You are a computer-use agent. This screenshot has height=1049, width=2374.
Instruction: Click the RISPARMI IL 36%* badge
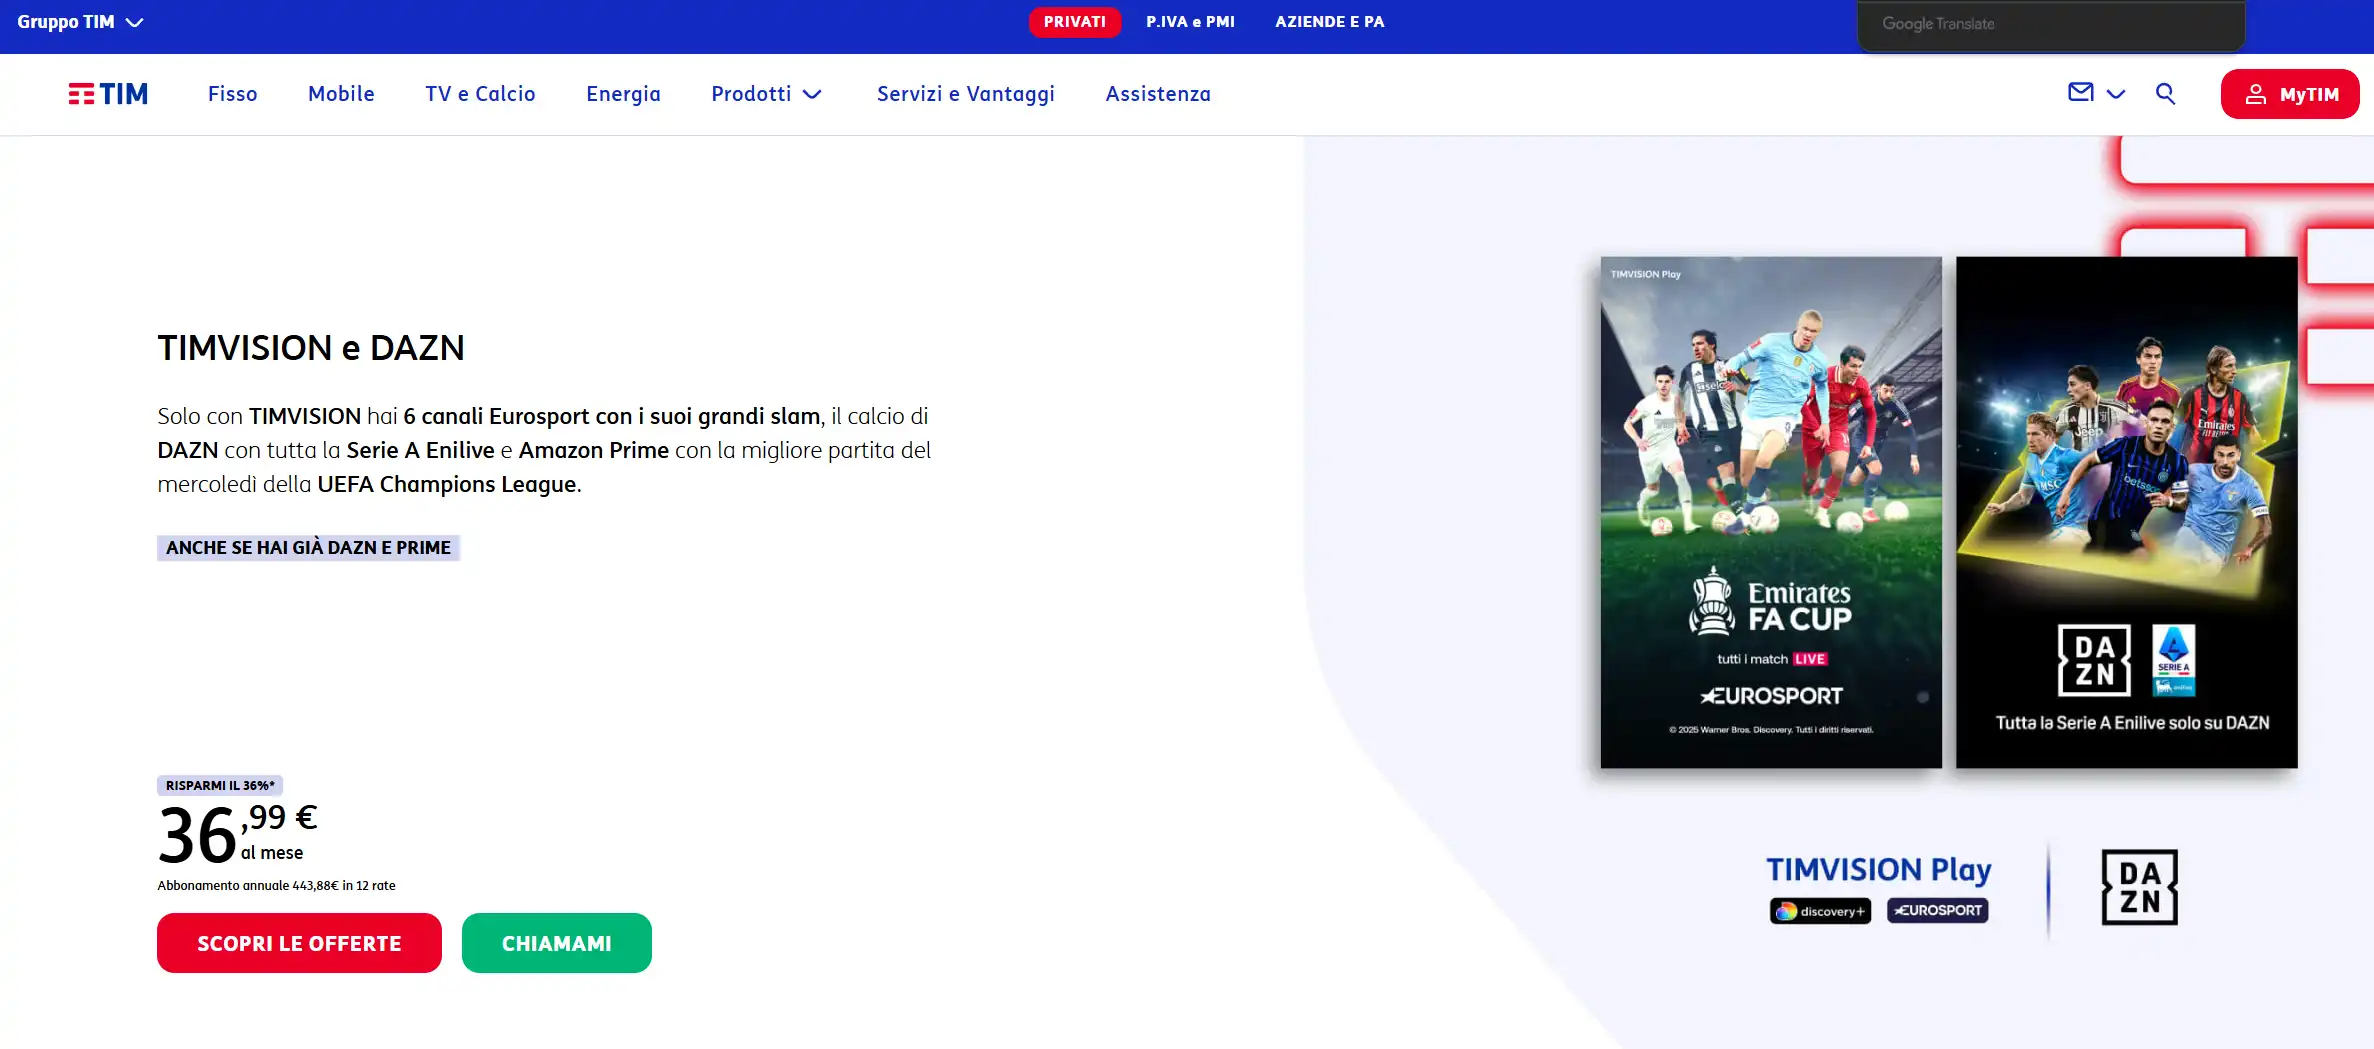coord(220,786)
